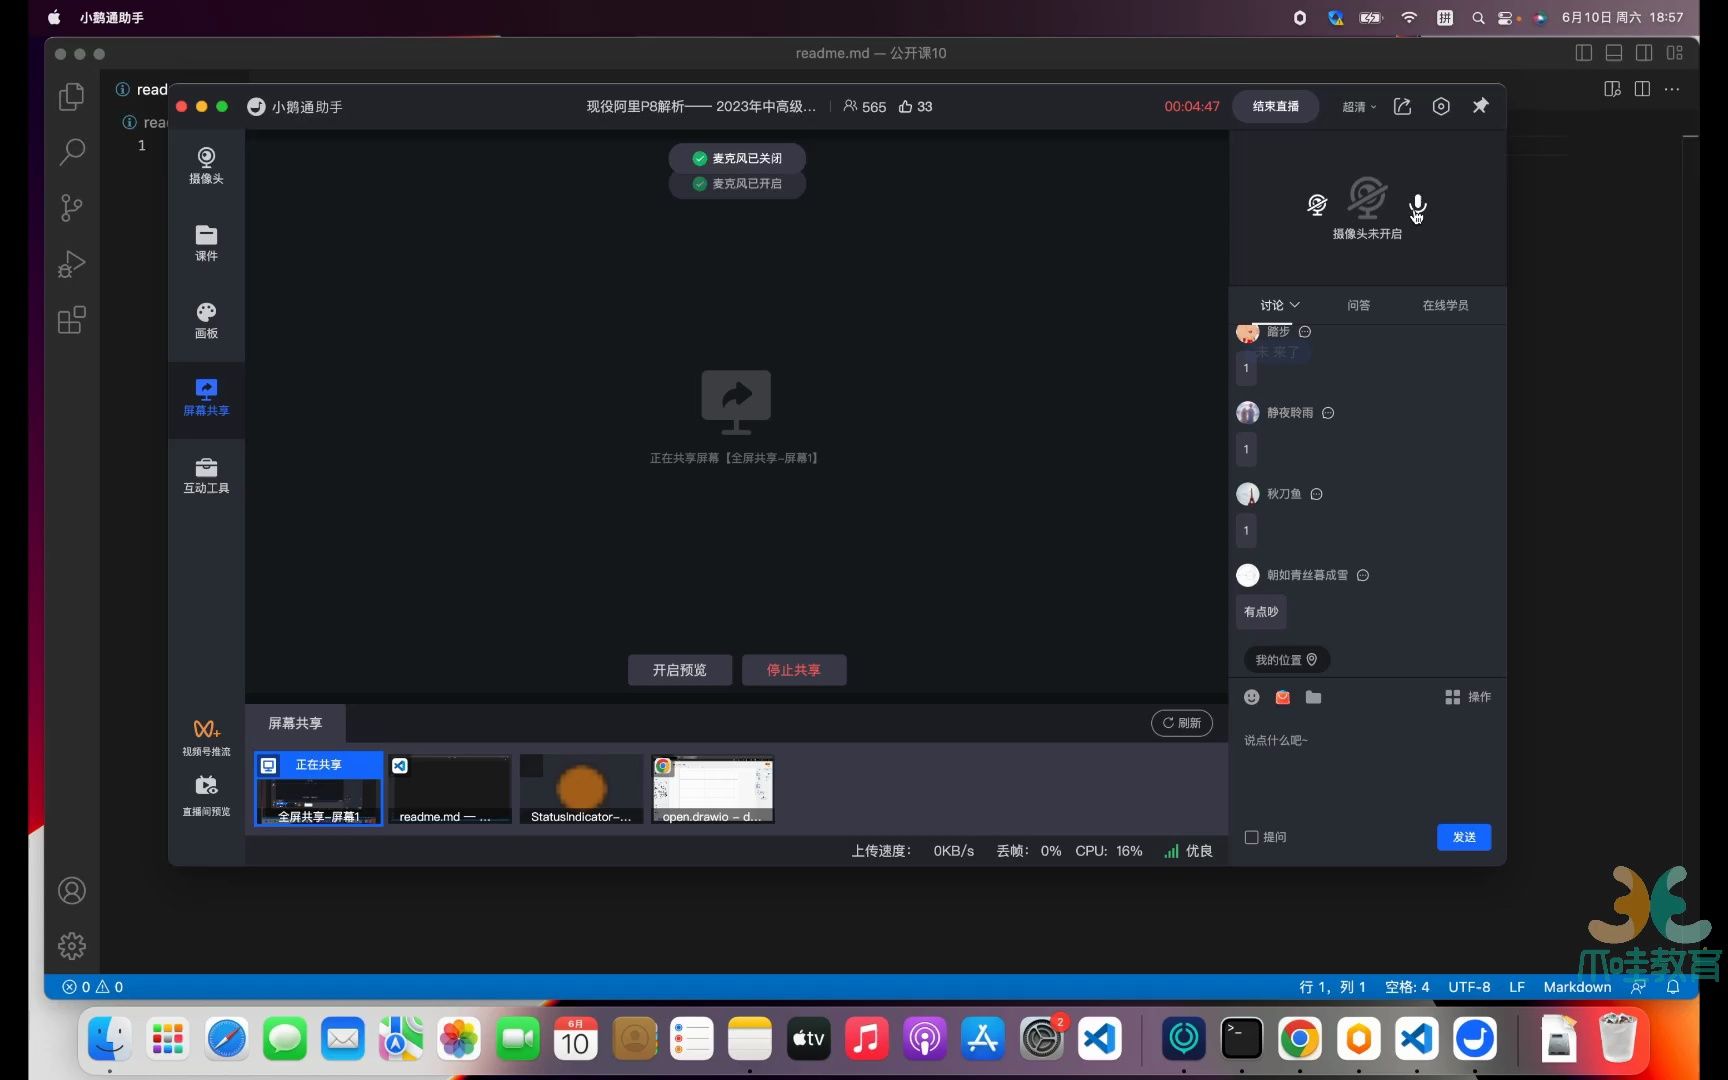1728x1080 pixels.
Task: Toggle the microphone icon
Action: (1417, 207)
